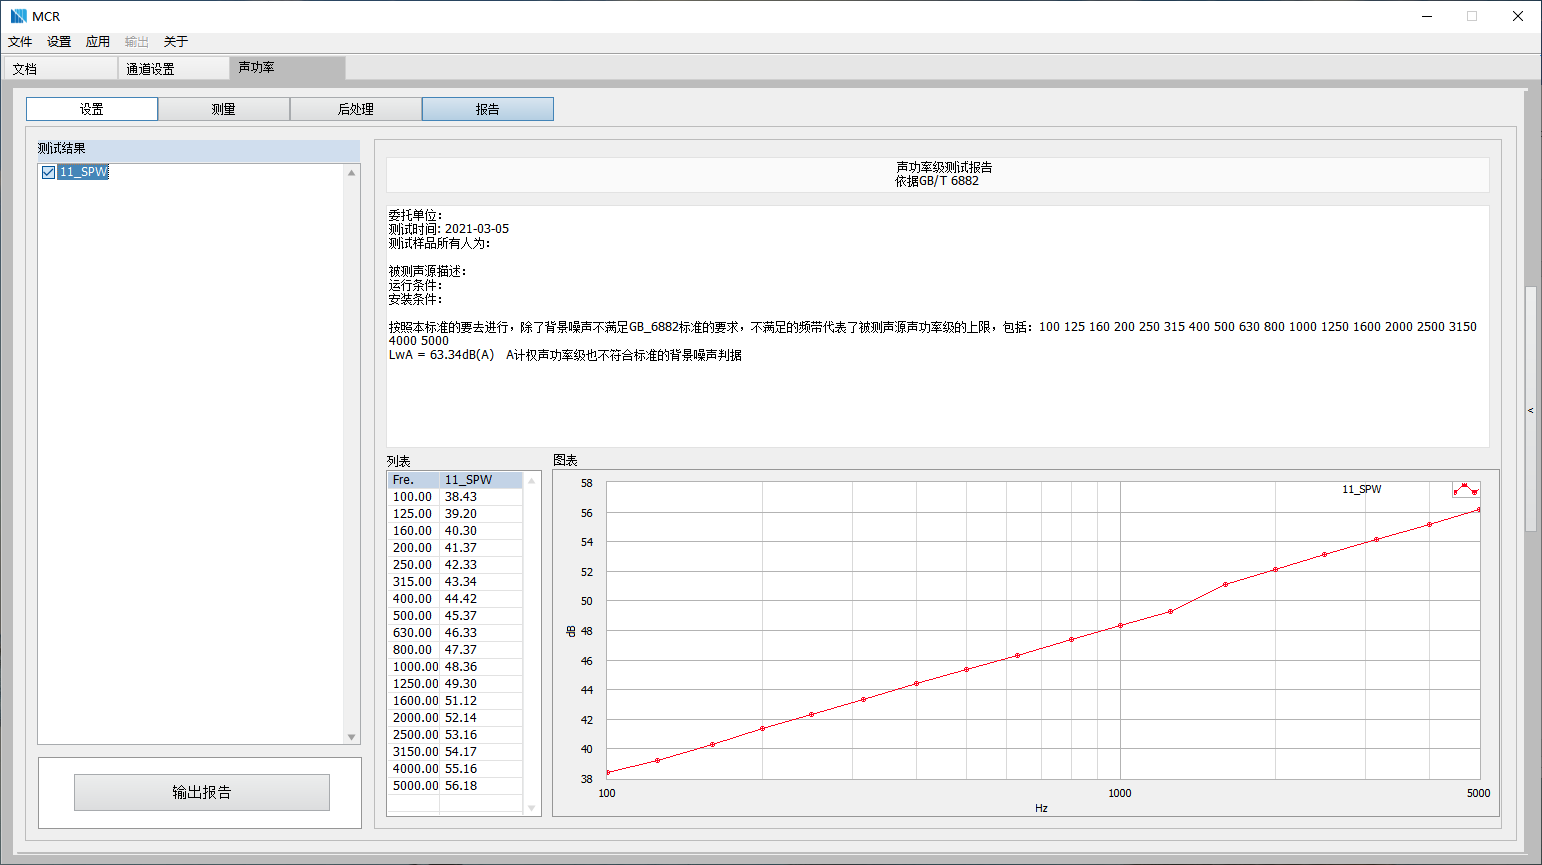Switch to the 文档 tab
Image resolution: width=1542 pixels, height=865 pixels.
coord(25,69)
